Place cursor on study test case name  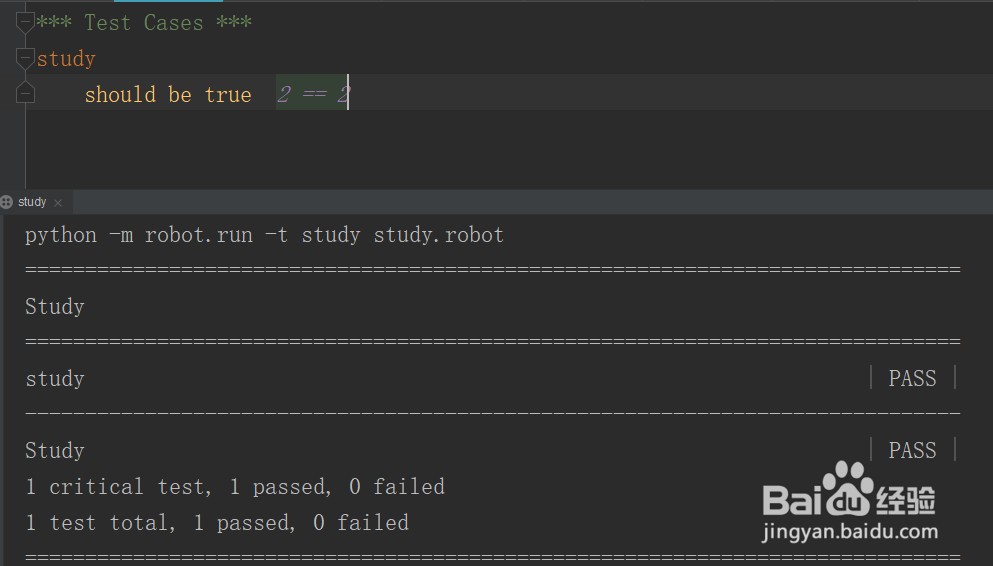[x=66, y=59]
